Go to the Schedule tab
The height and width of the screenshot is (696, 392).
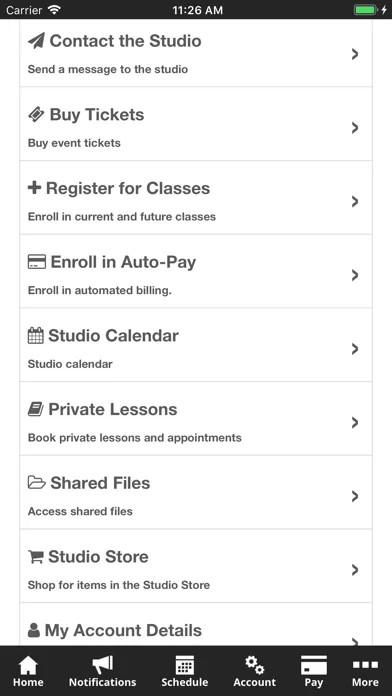pos(185,671)
